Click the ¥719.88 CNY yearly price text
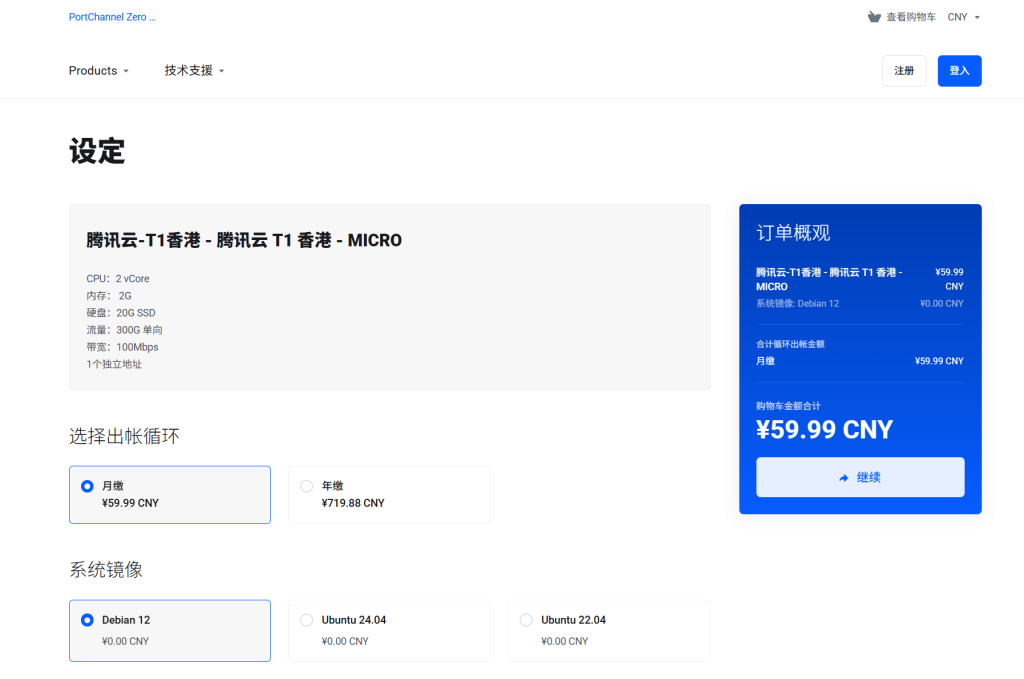Image resolution: width=1024 pixels, height=679 pixels. click(x=353, y=503)
